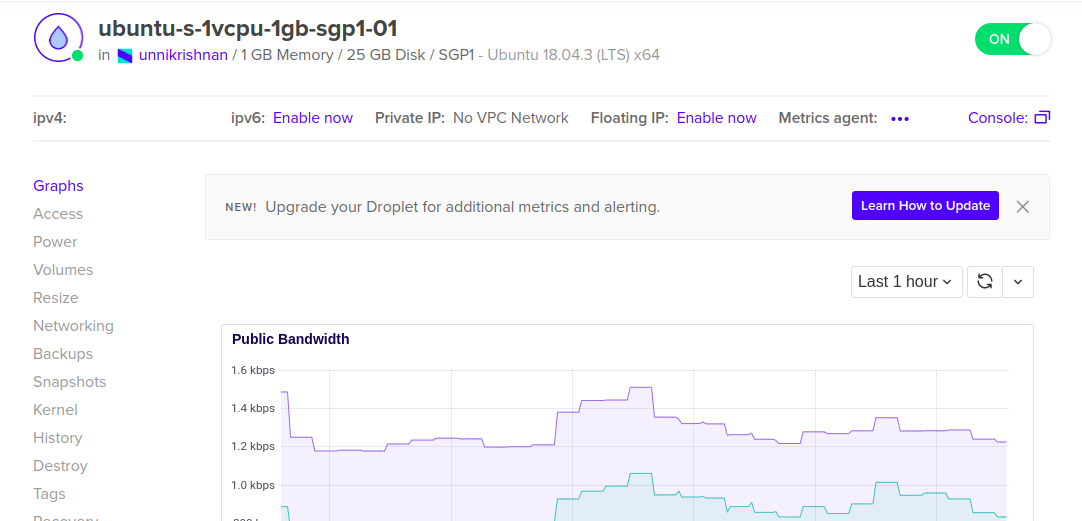This screenshot has height=521, width=1082.
Task: Turn off the droplet power switch
Action: (x=1012, y=39)
